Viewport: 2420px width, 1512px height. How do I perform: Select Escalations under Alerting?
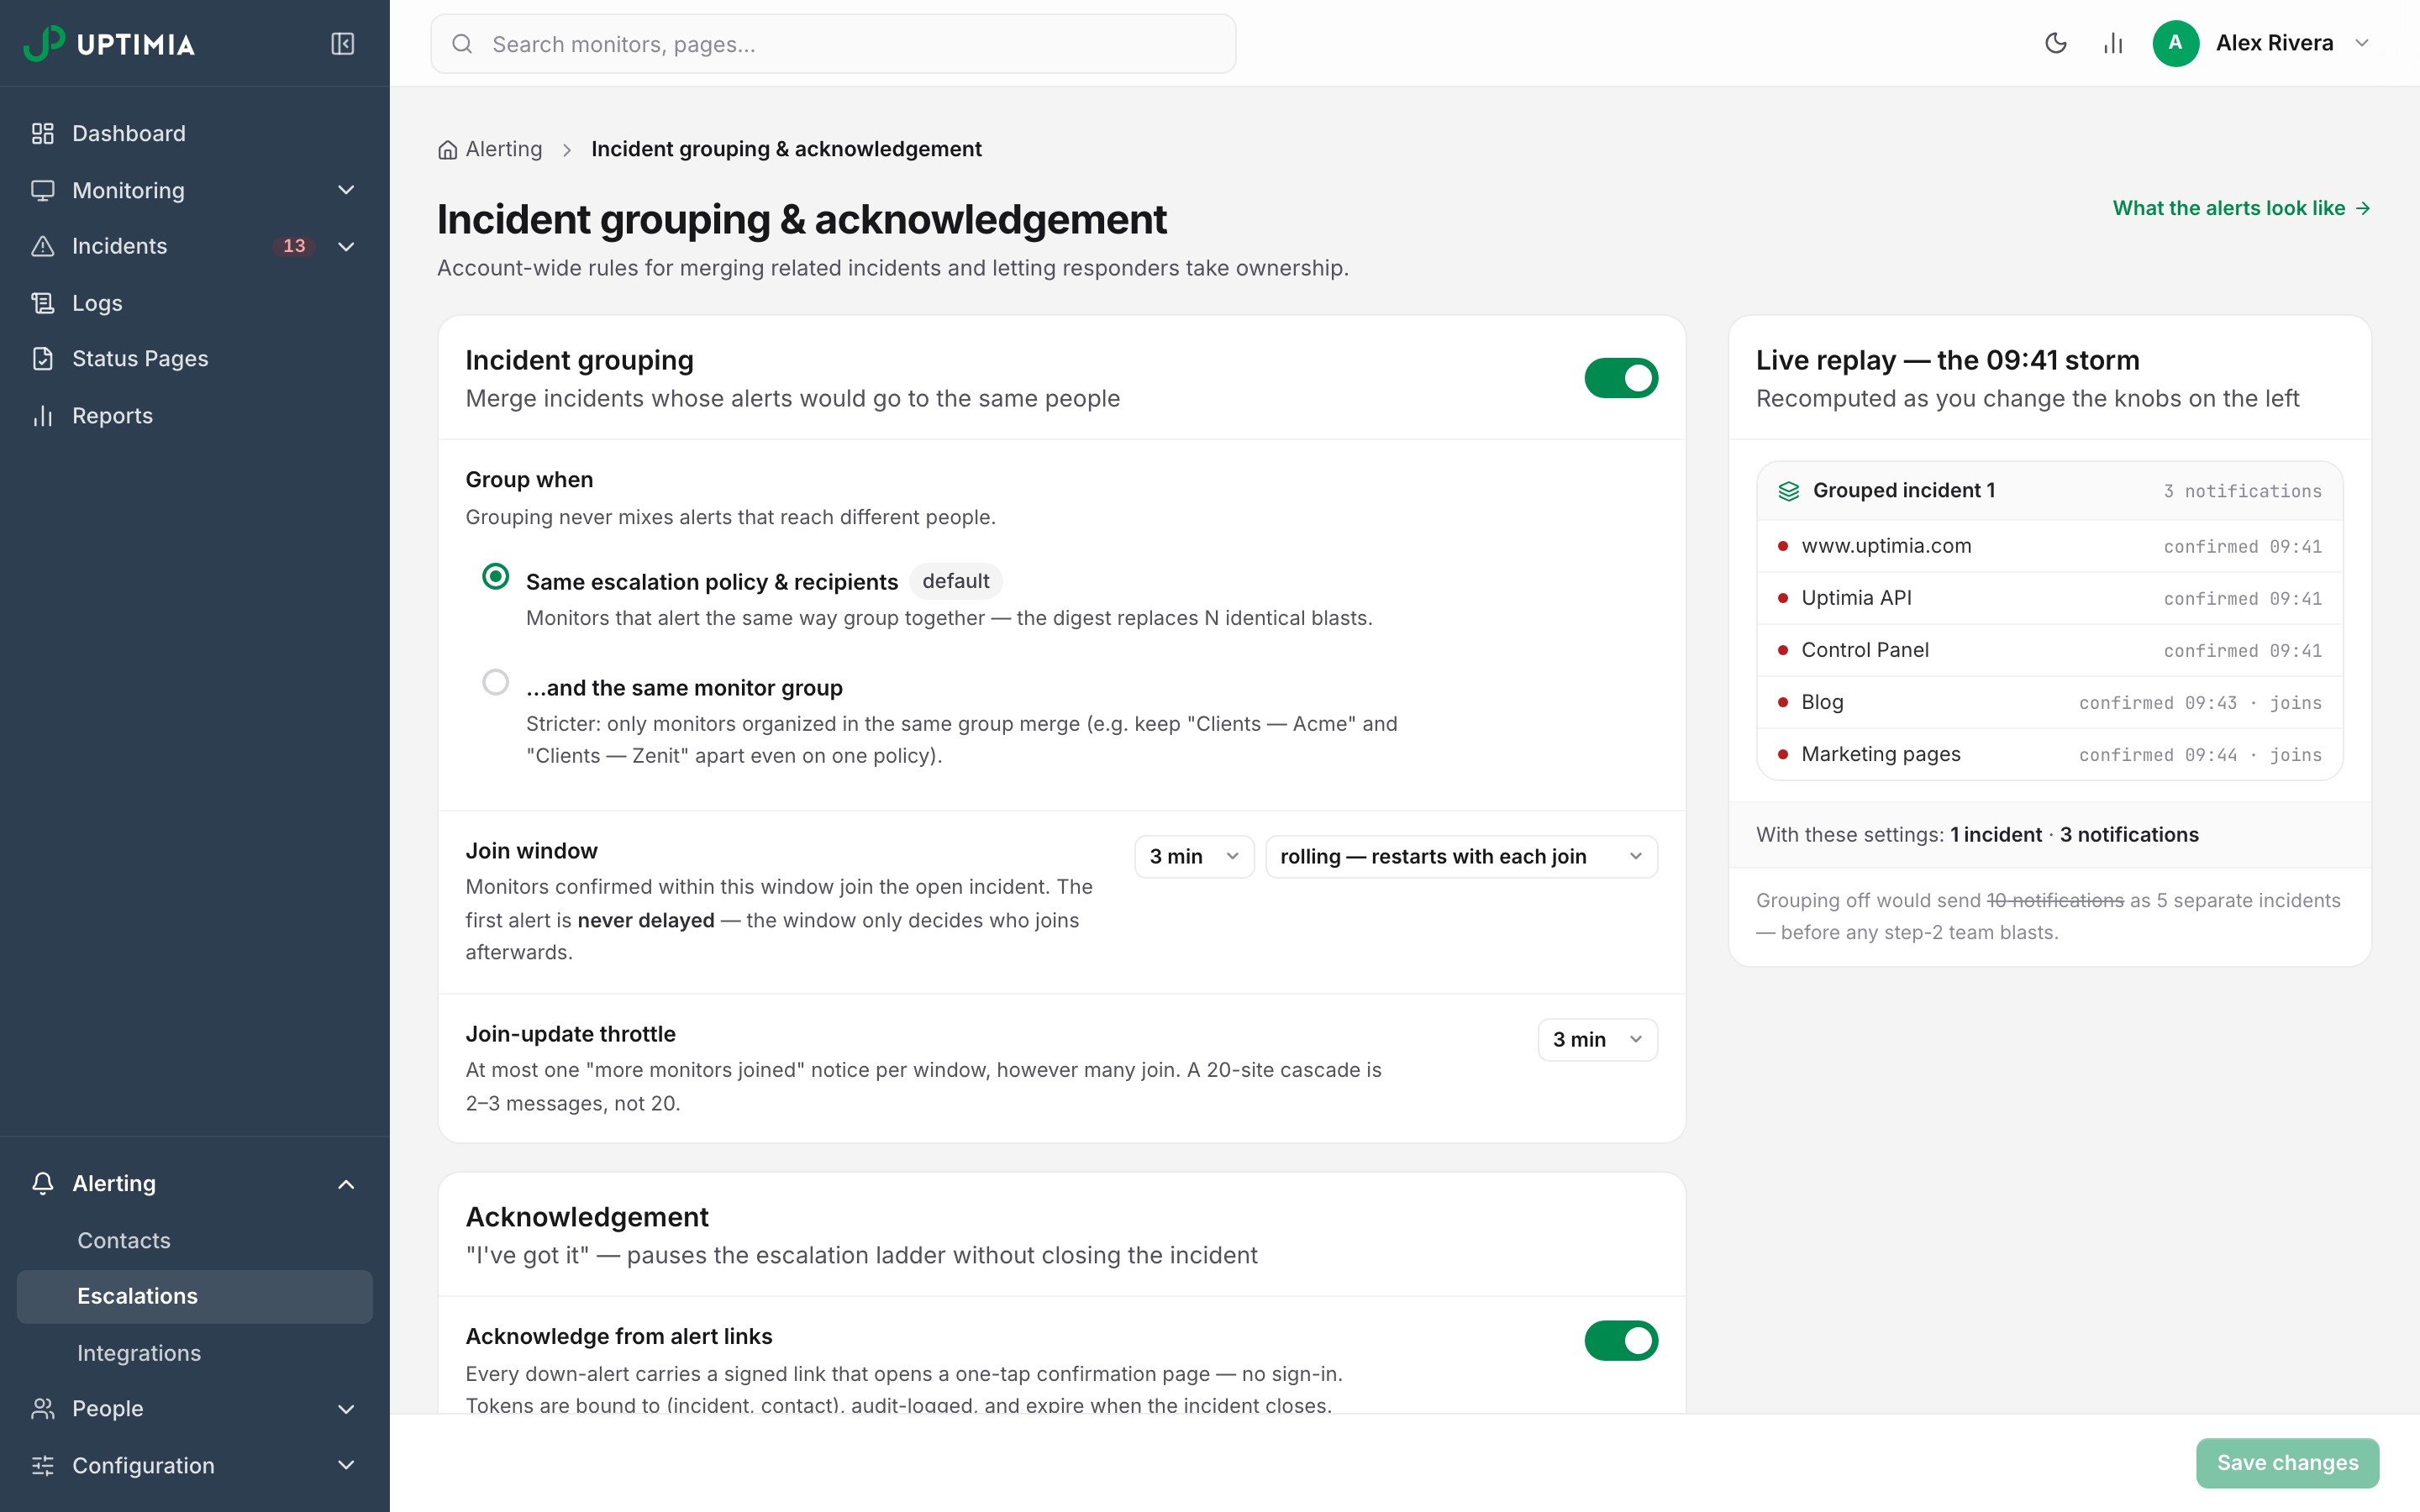(195, 1296)
